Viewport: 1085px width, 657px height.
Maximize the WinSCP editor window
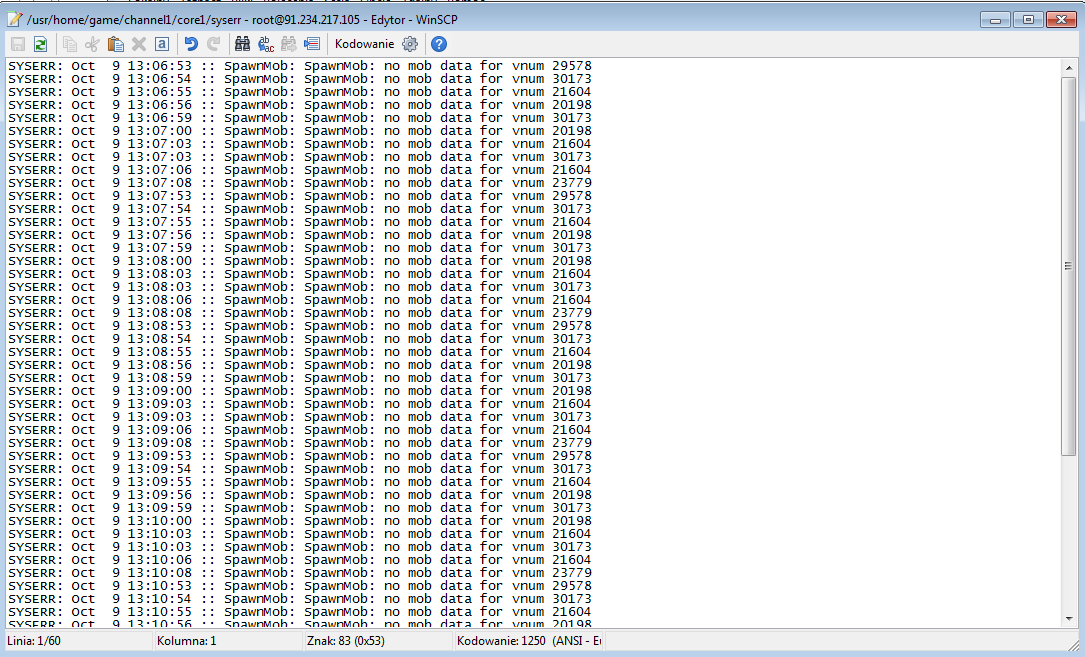click(x=1028, y=19)
